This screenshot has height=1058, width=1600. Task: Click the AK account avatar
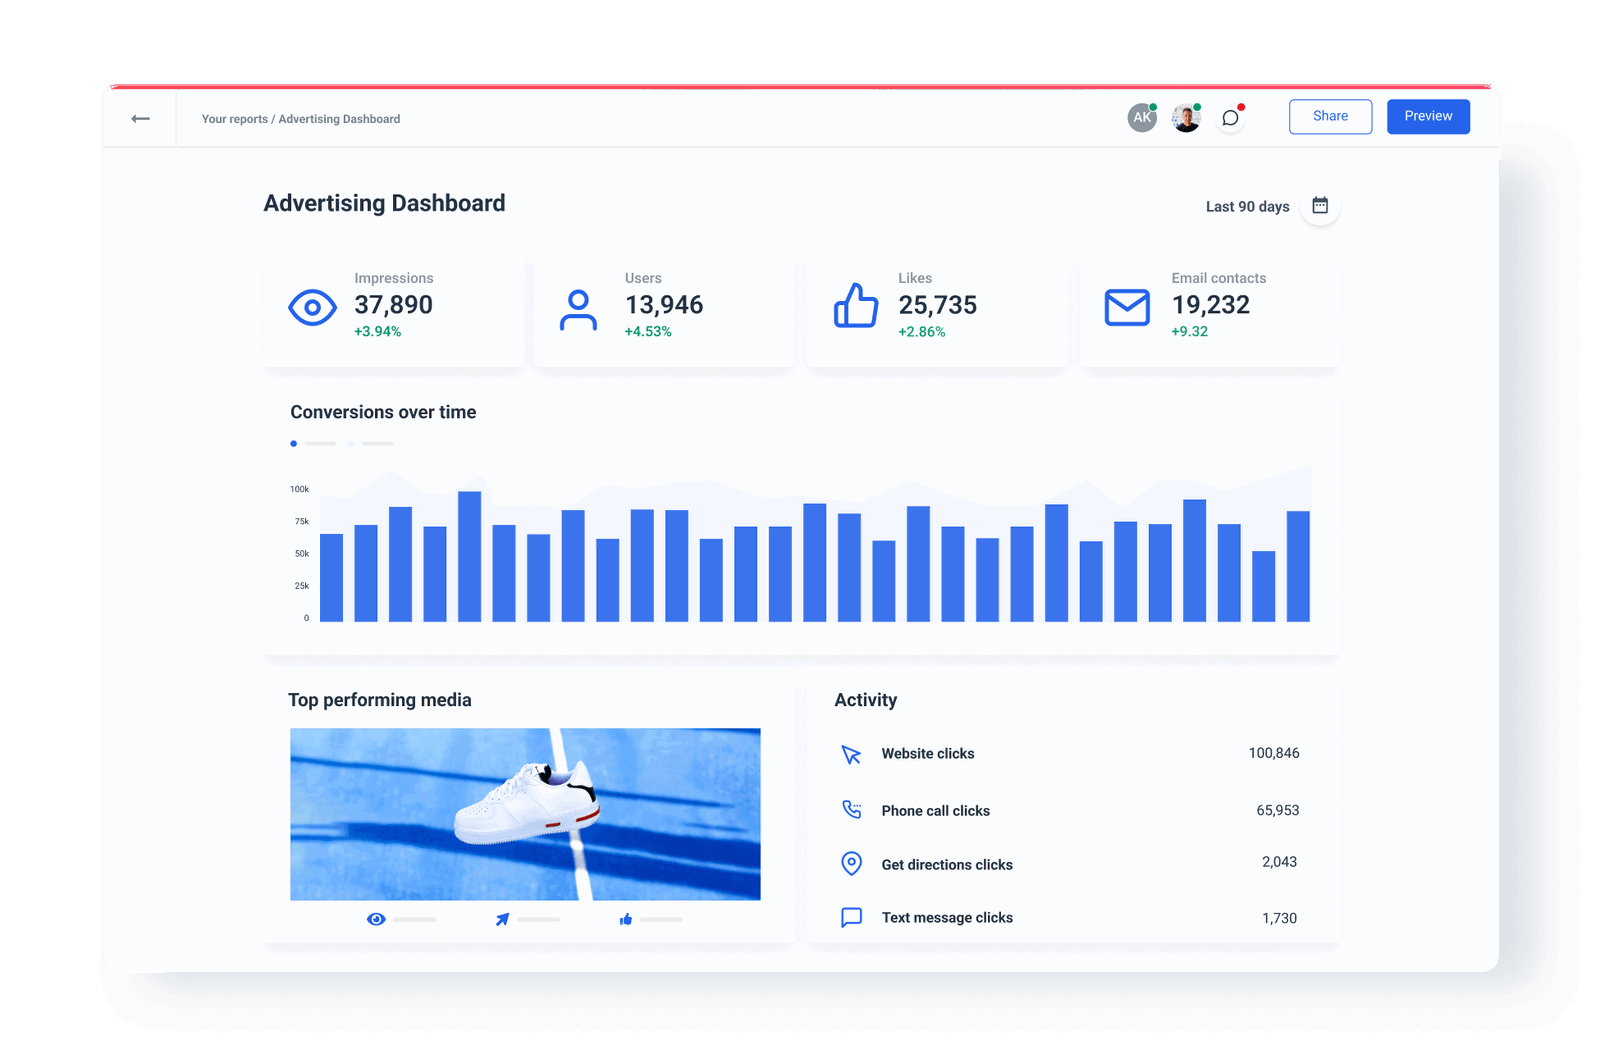pyautogui.click(x=1141, y=117)
